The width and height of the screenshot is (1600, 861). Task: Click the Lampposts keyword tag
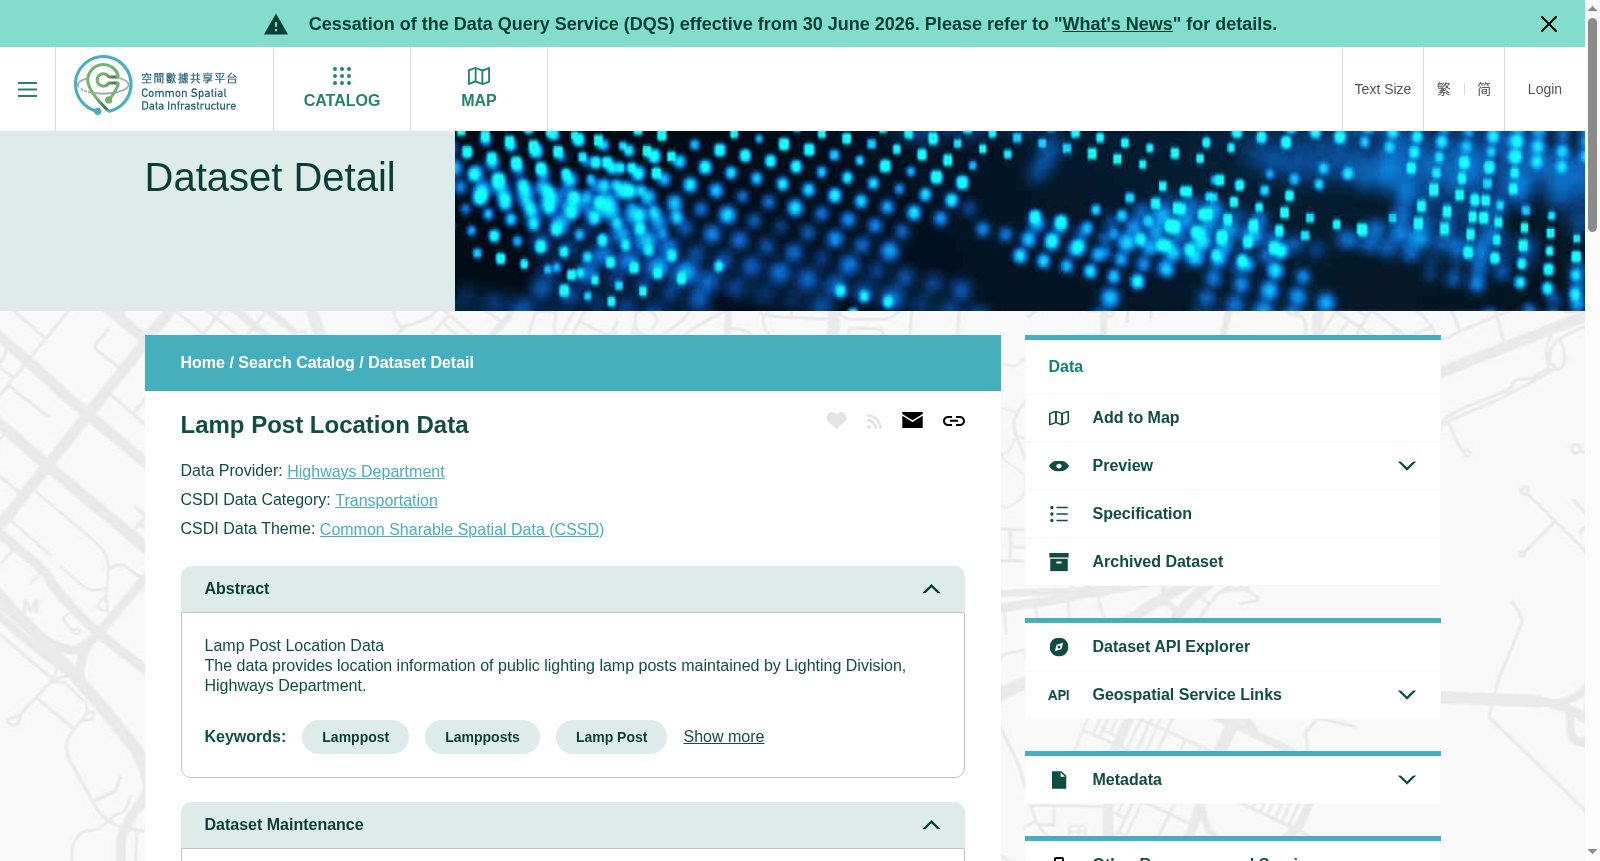click(x=482, y=737)
